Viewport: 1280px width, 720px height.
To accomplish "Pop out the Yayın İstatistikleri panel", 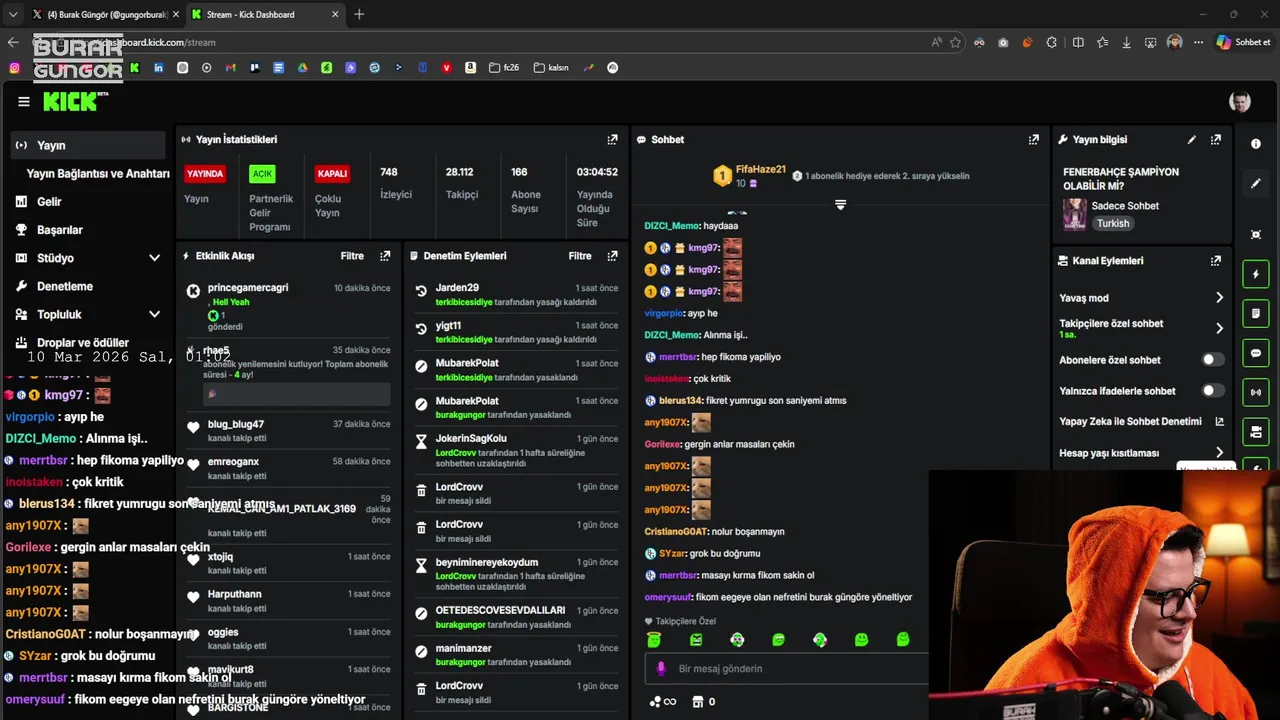I will (612, 140).
